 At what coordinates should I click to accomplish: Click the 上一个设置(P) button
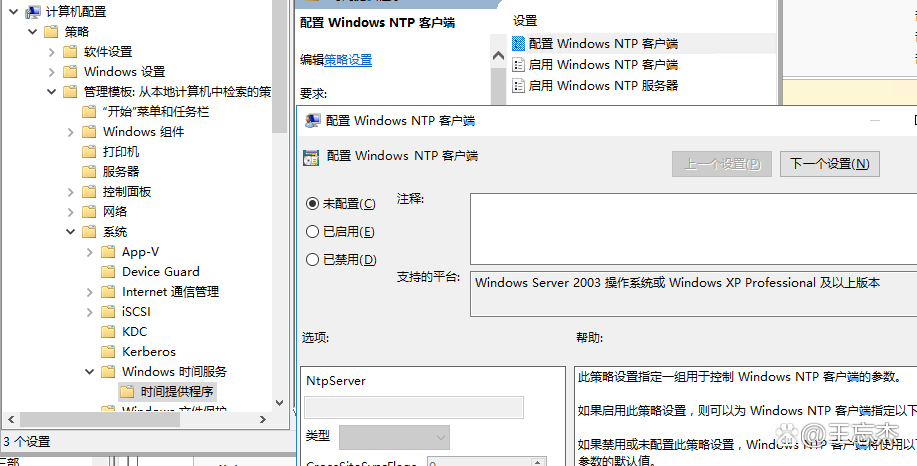pyautogui.click(x=722, y=164)
